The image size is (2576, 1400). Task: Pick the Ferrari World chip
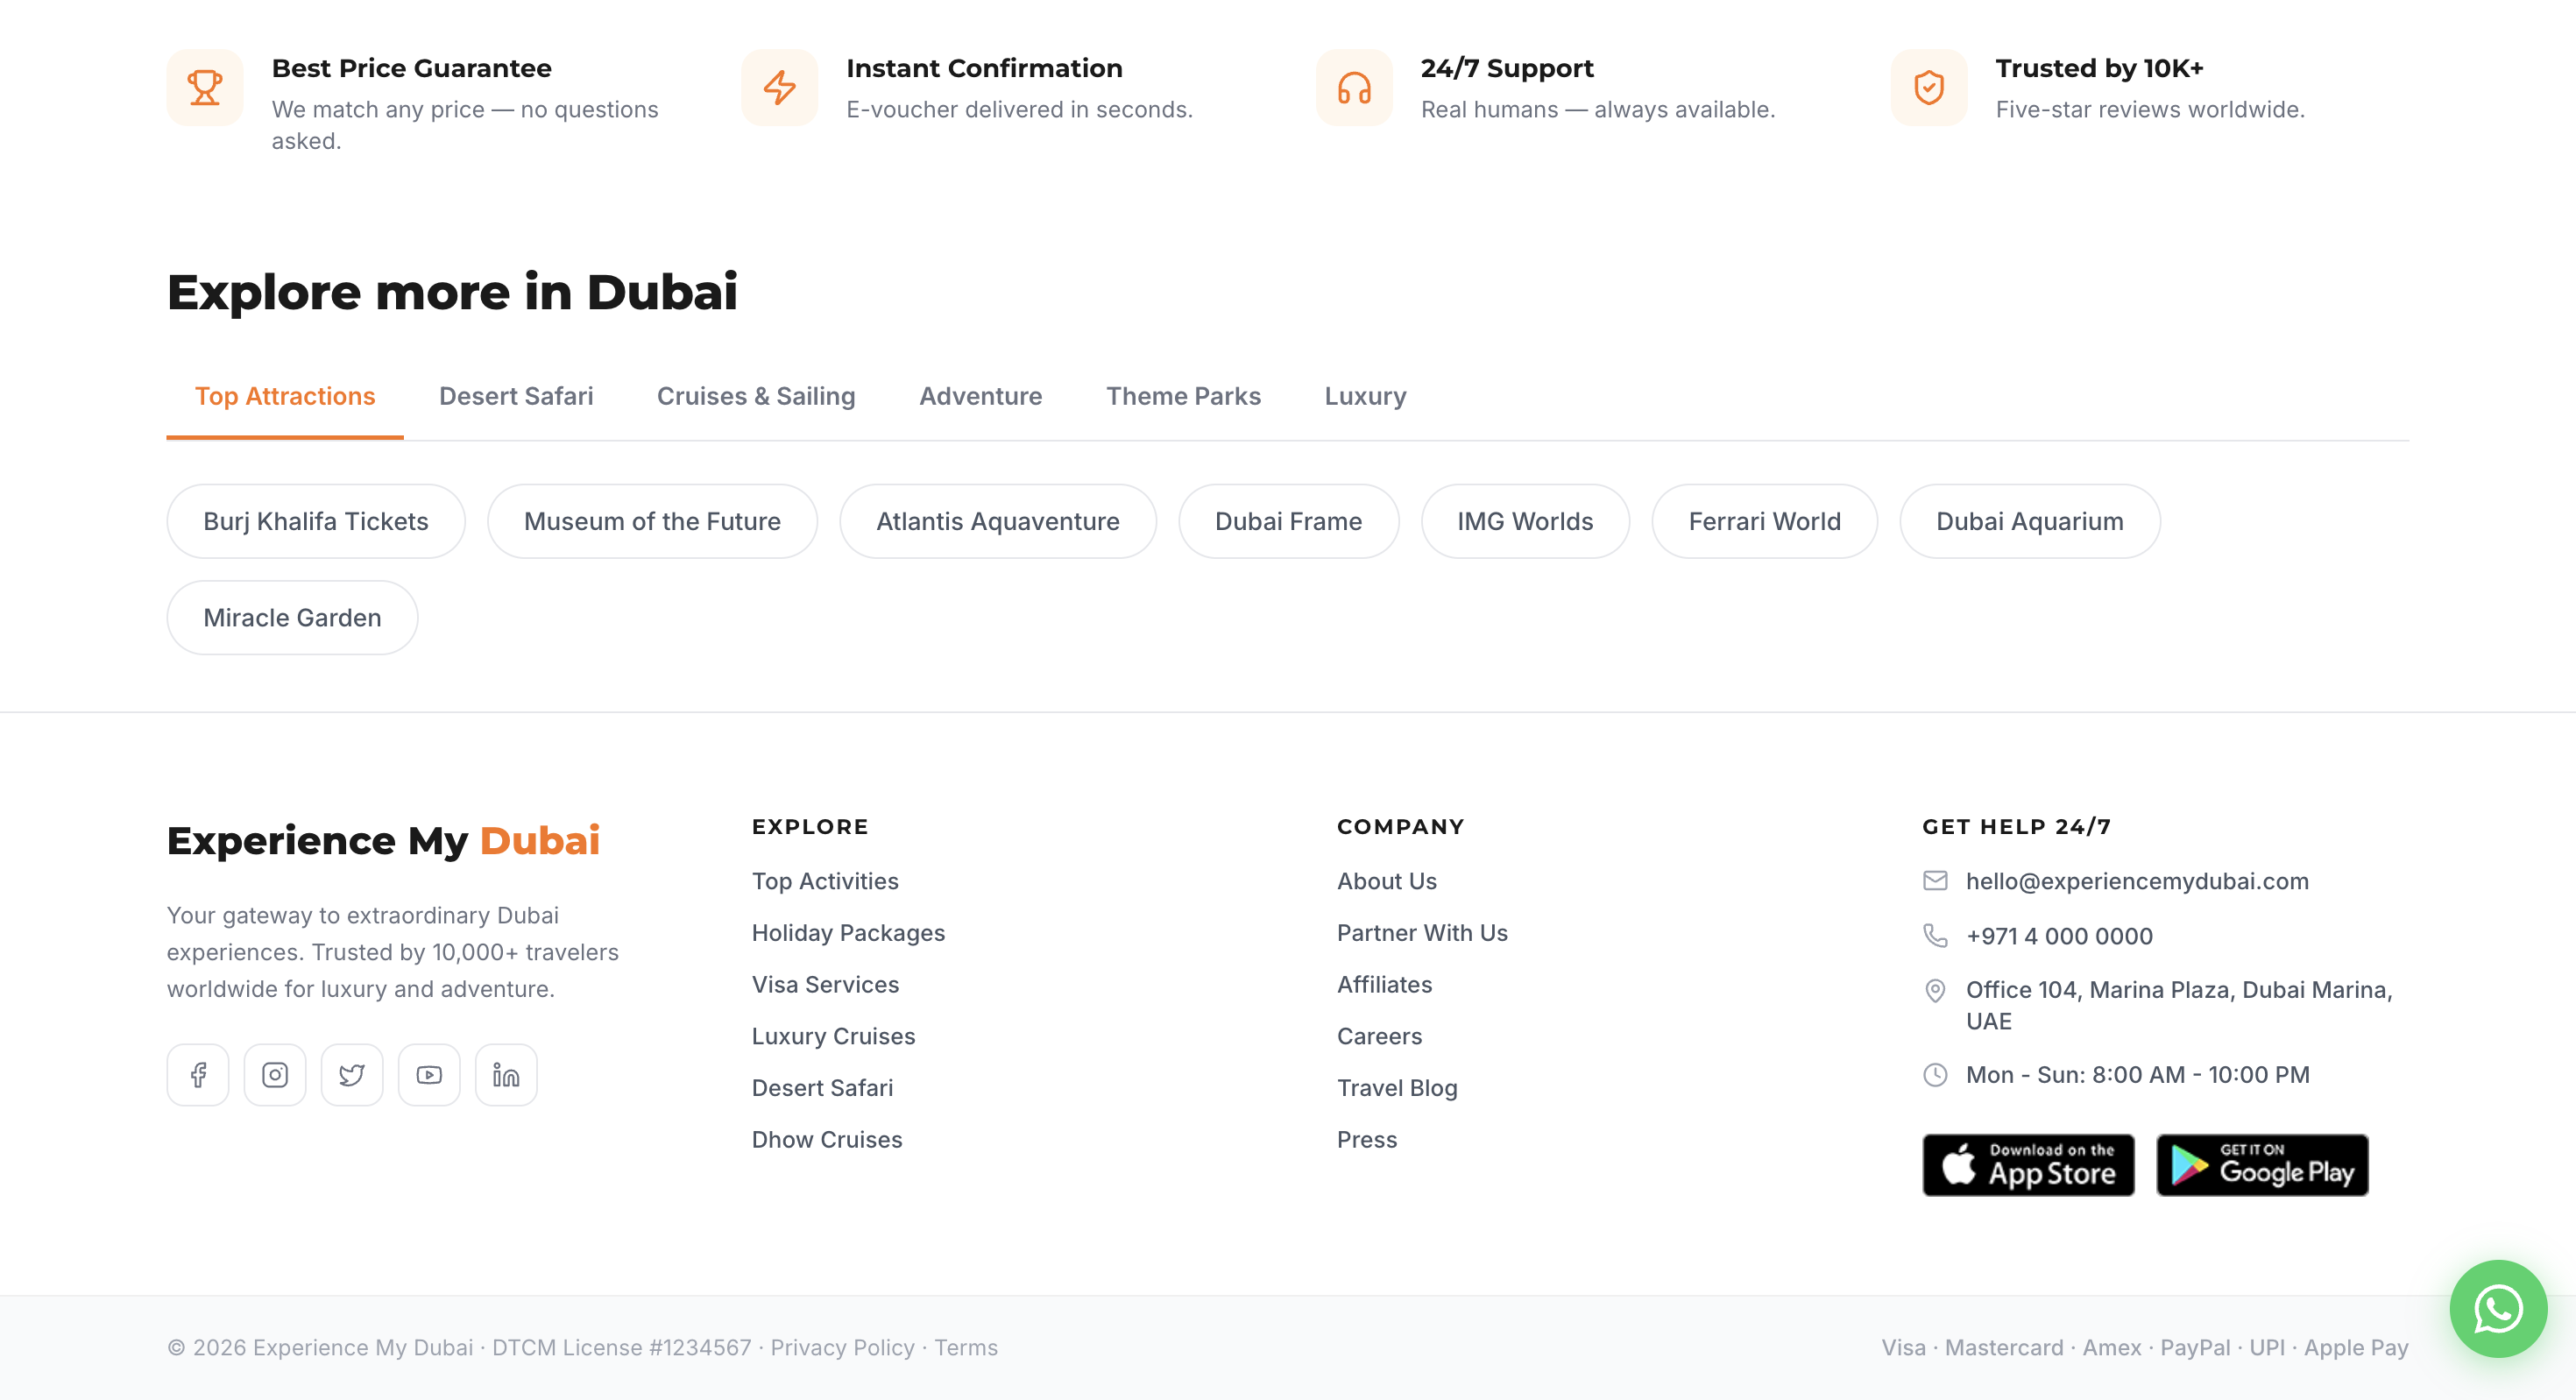(1764, 521)
